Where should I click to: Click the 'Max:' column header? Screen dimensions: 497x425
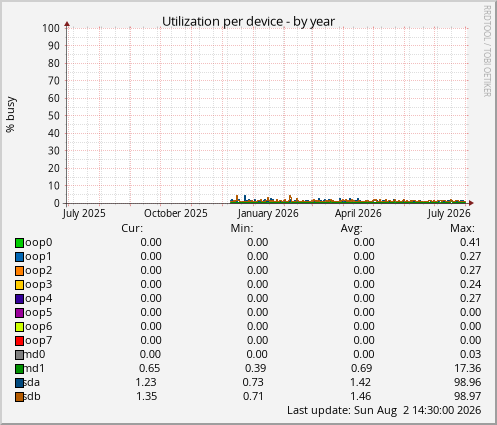coord(462,228)
